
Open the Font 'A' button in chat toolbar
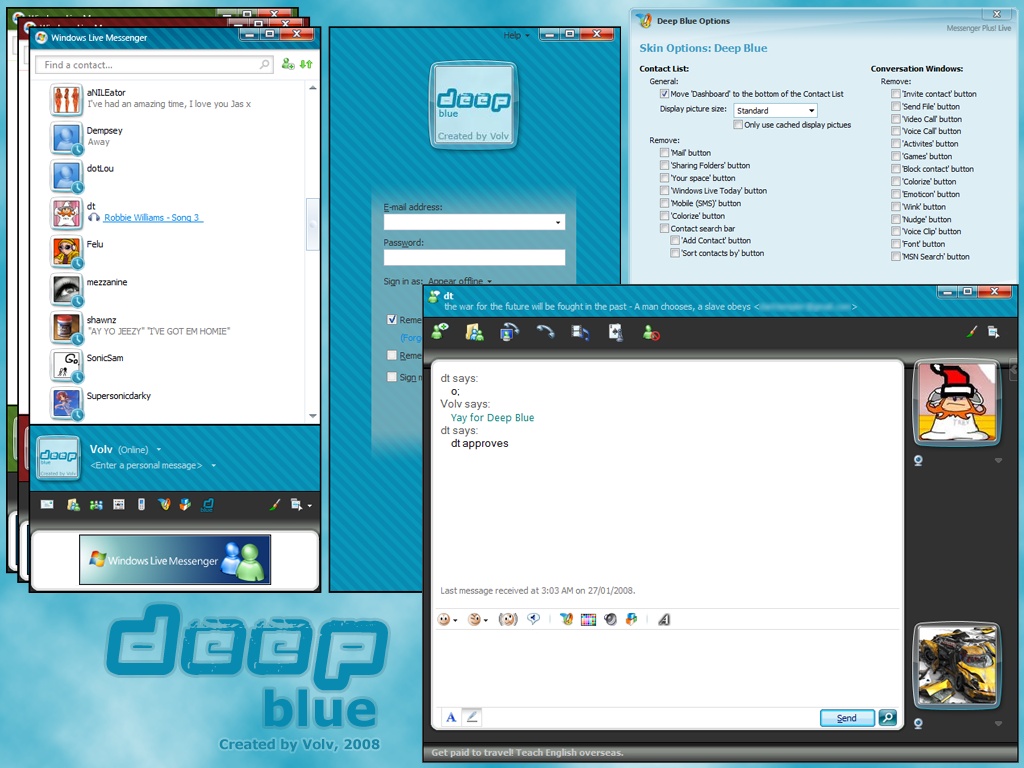point(664,619)
